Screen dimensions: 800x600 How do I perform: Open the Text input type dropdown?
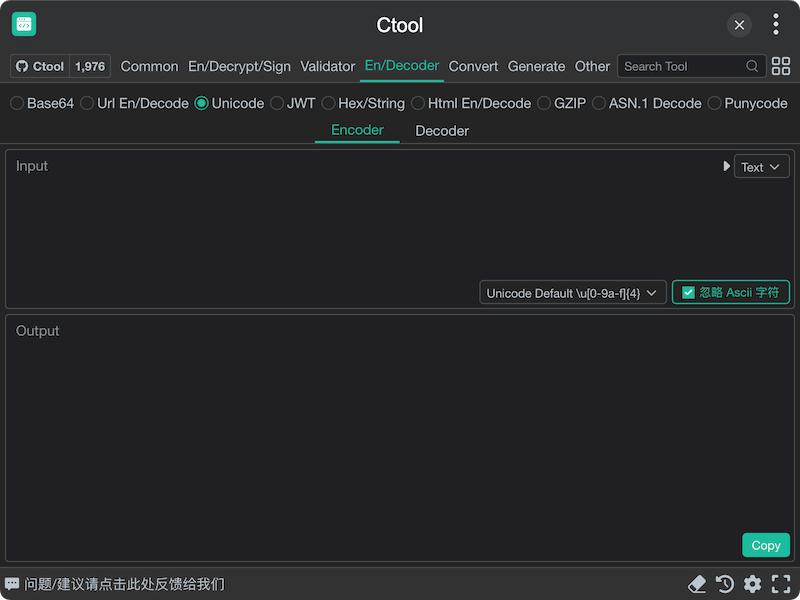click(761, 167)
